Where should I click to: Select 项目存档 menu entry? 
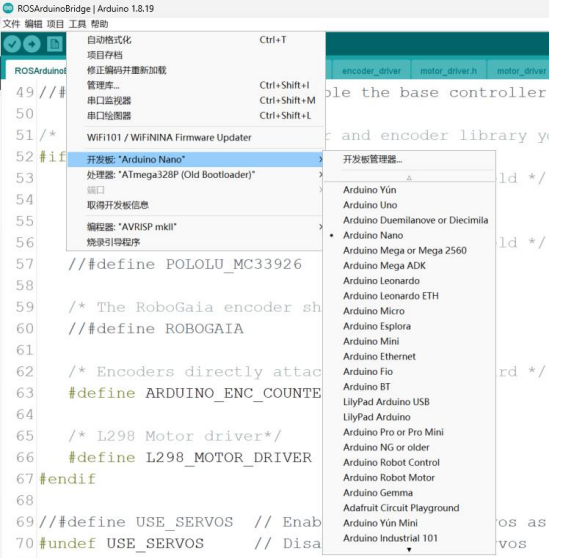pos(196,55)
